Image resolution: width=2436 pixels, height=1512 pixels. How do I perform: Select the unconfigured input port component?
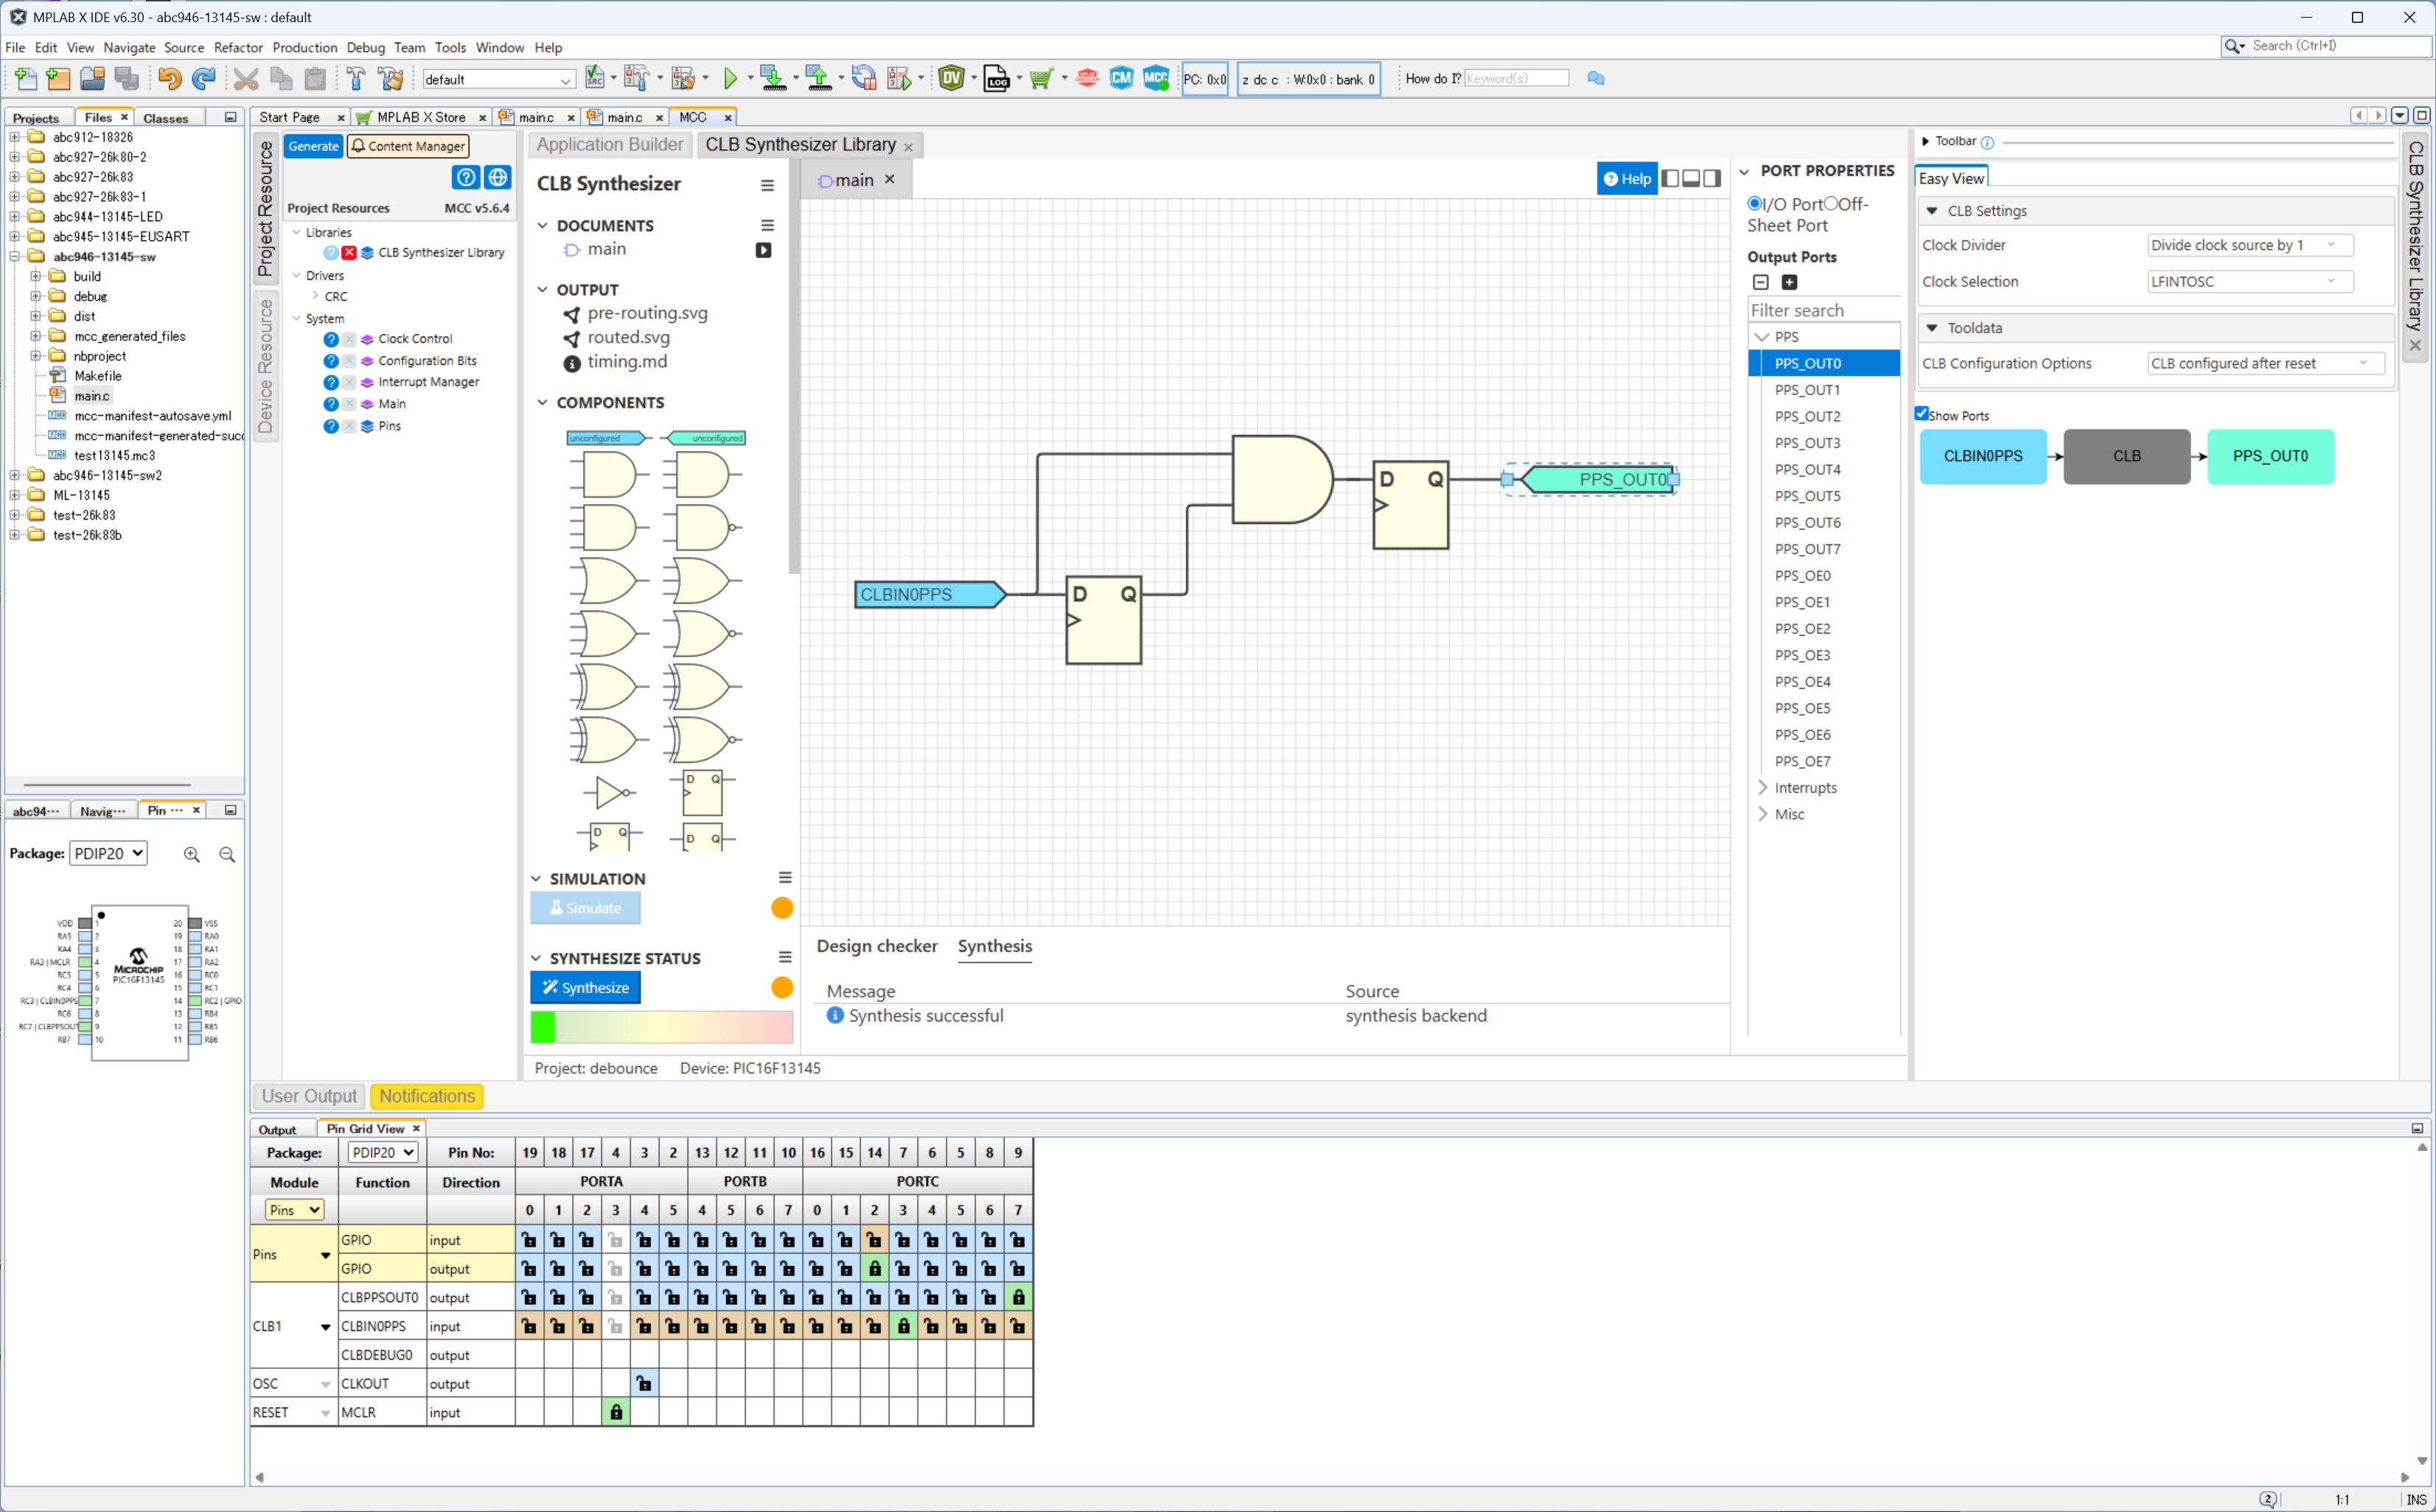pos(609,438)
